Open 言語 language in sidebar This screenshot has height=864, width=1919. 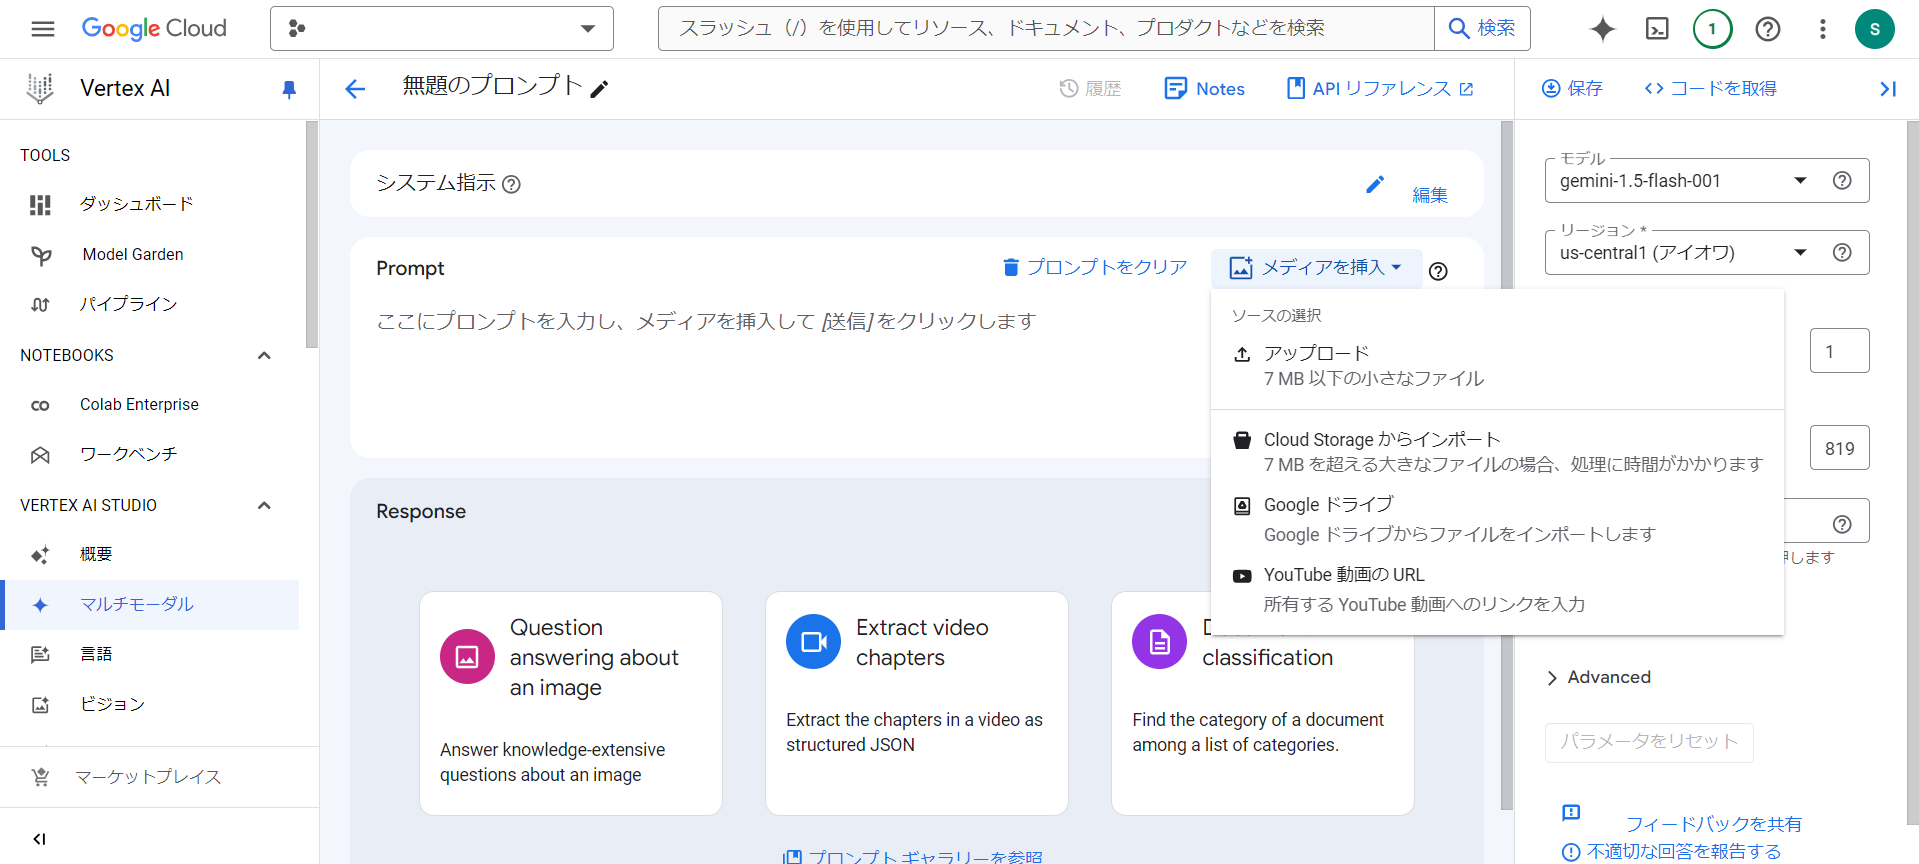(150, 655)
